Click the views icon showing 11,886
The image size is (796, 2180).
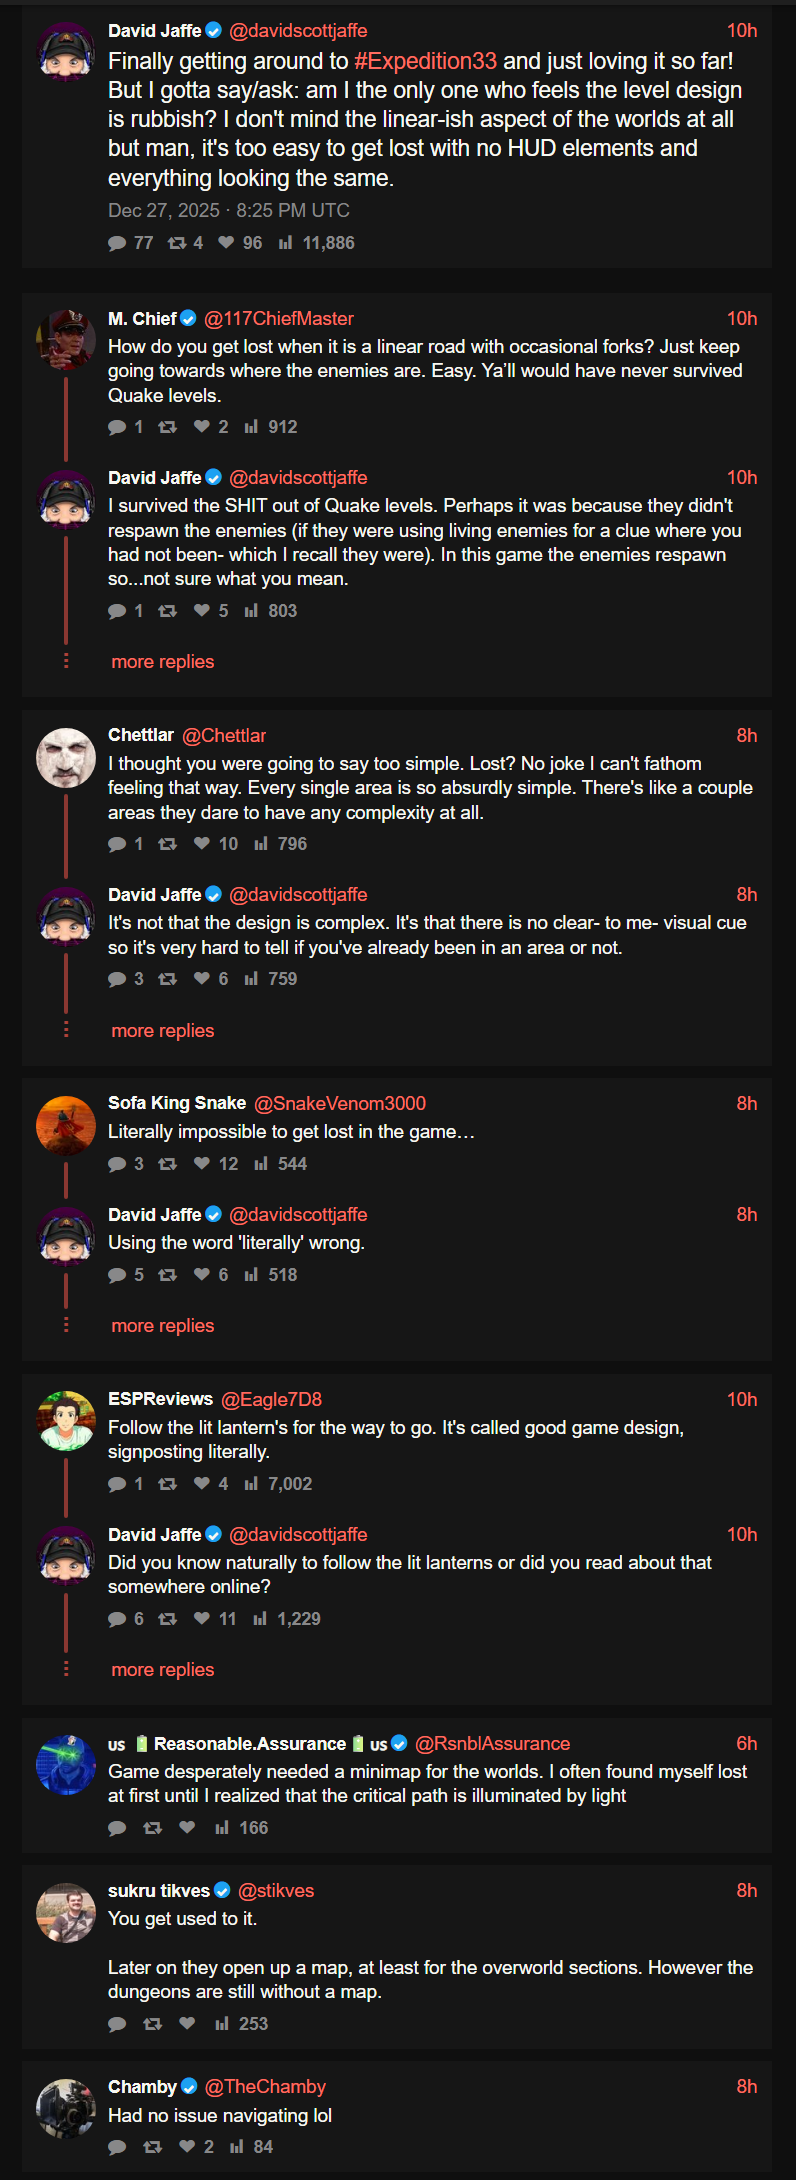click(x=285, y=243)
